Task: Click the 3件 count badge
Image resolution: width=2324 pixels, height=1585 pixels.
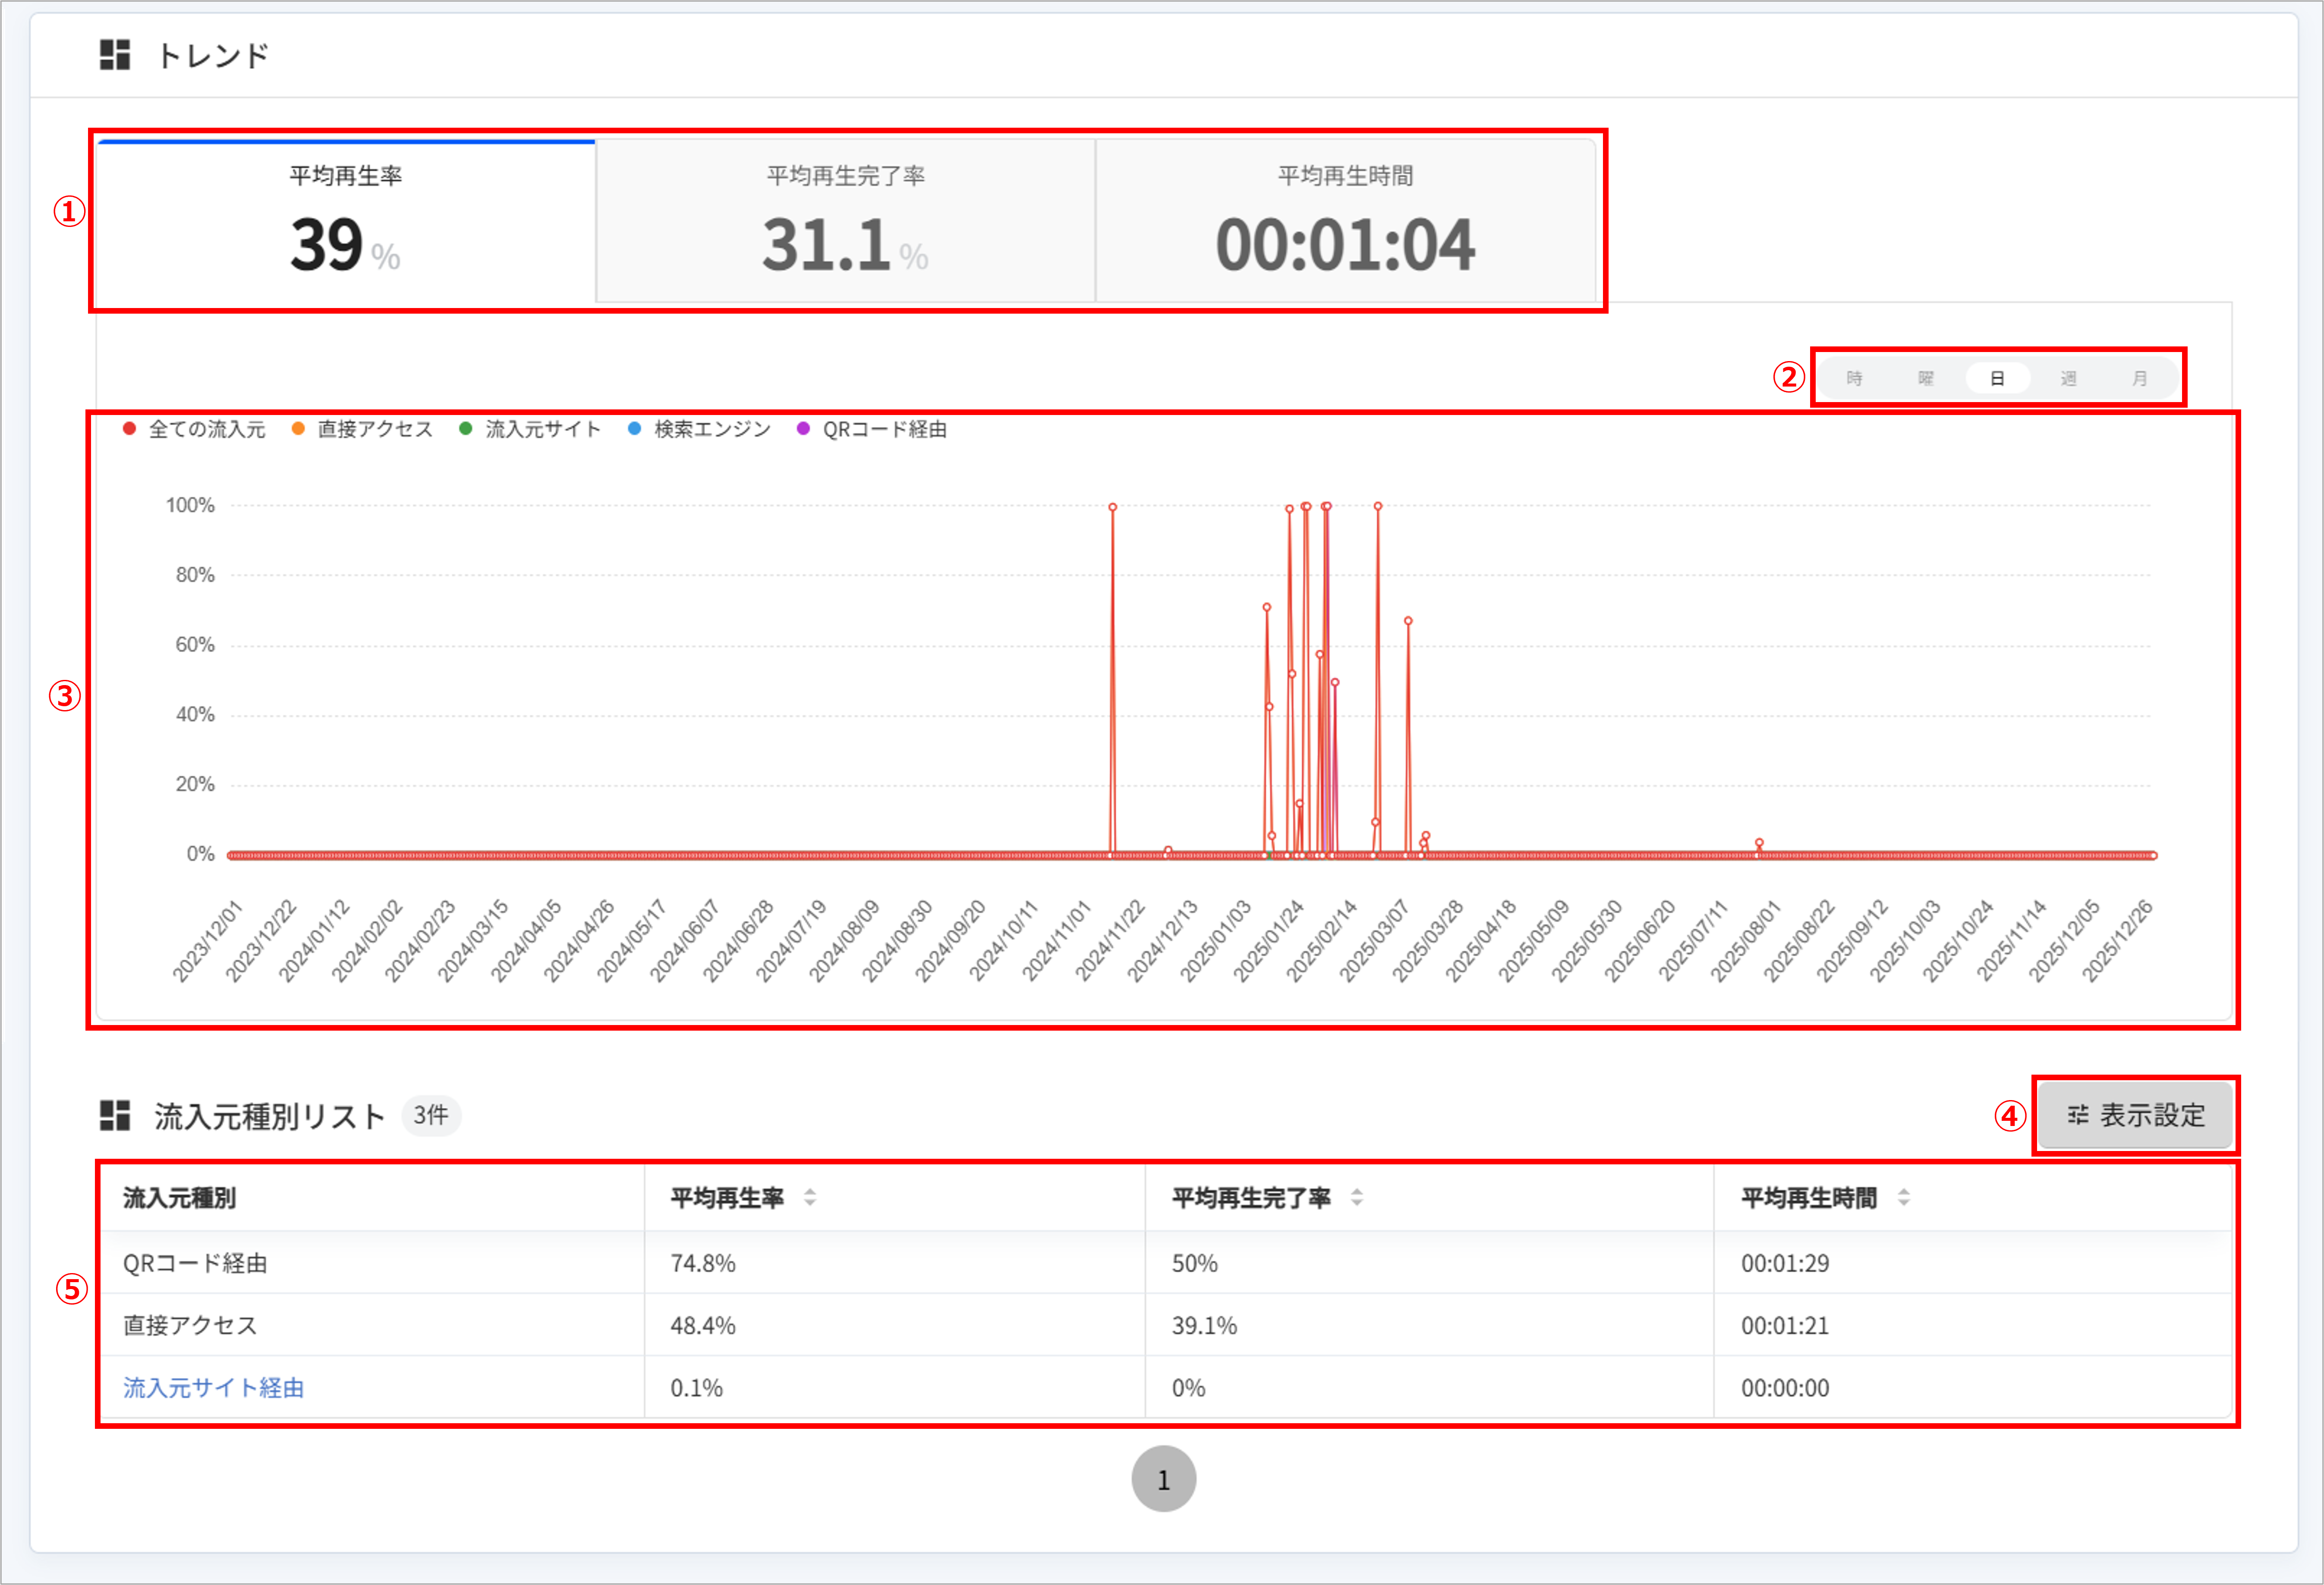Action: pos(431,1115)
